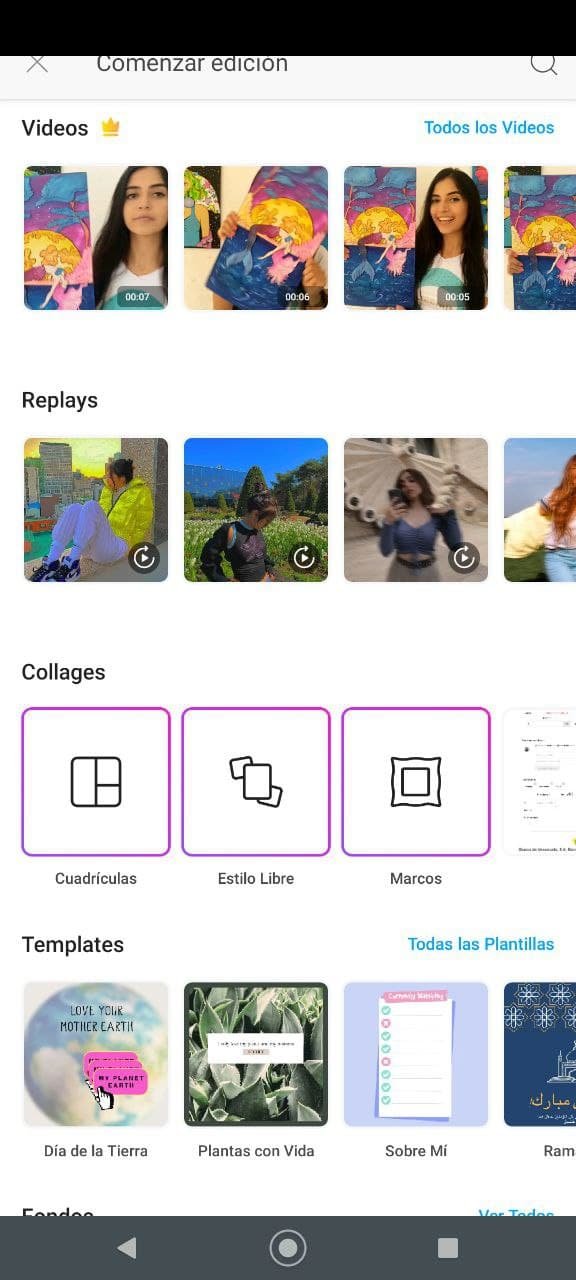This screenshot has width=576, height=1280.
Task: Tap the Android recent apps square button
Action: point(448,1247)
